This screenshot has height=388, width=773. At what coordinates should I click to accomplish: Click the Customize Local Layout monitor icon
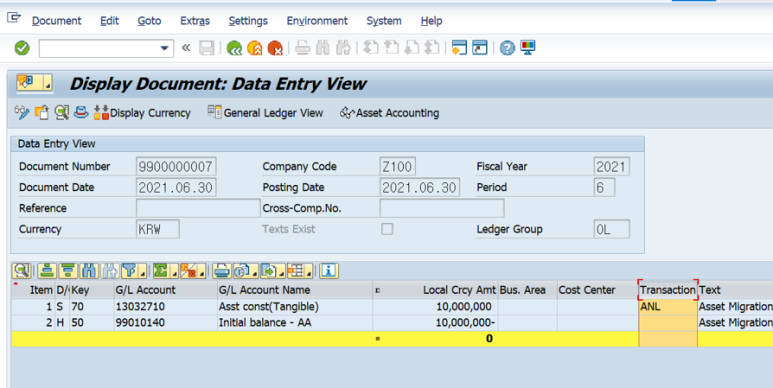coord(527,48)
